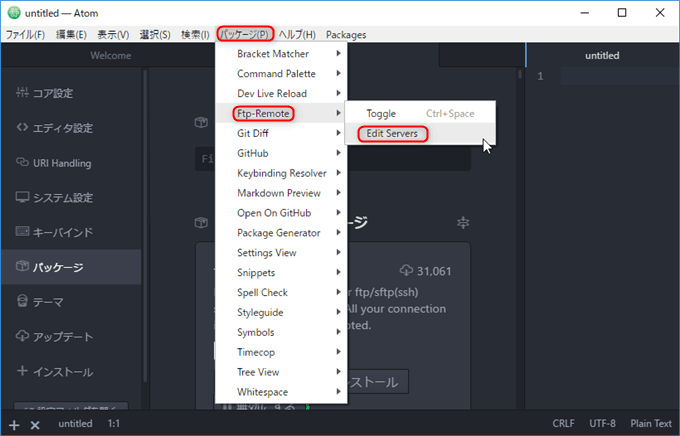Change Plain Text grammar in status bar
Screen dimensions: 680x436
point(651,423)
